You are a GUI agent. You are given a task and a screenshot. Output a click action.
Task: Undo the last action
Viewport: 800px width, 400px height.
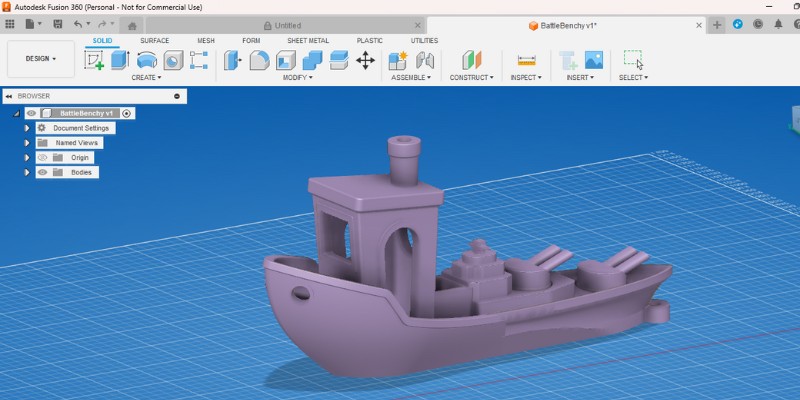pos(78,24)
